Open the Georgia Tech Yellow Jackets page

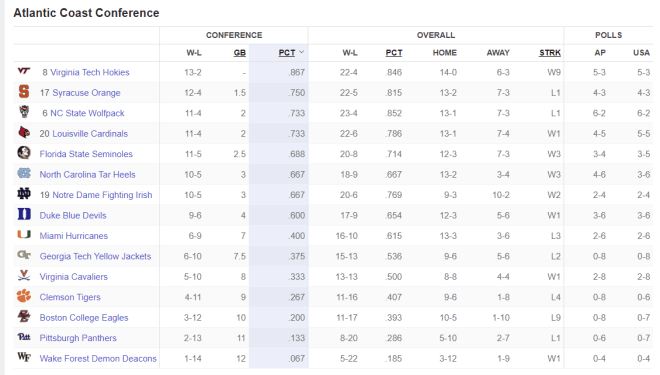95,256
